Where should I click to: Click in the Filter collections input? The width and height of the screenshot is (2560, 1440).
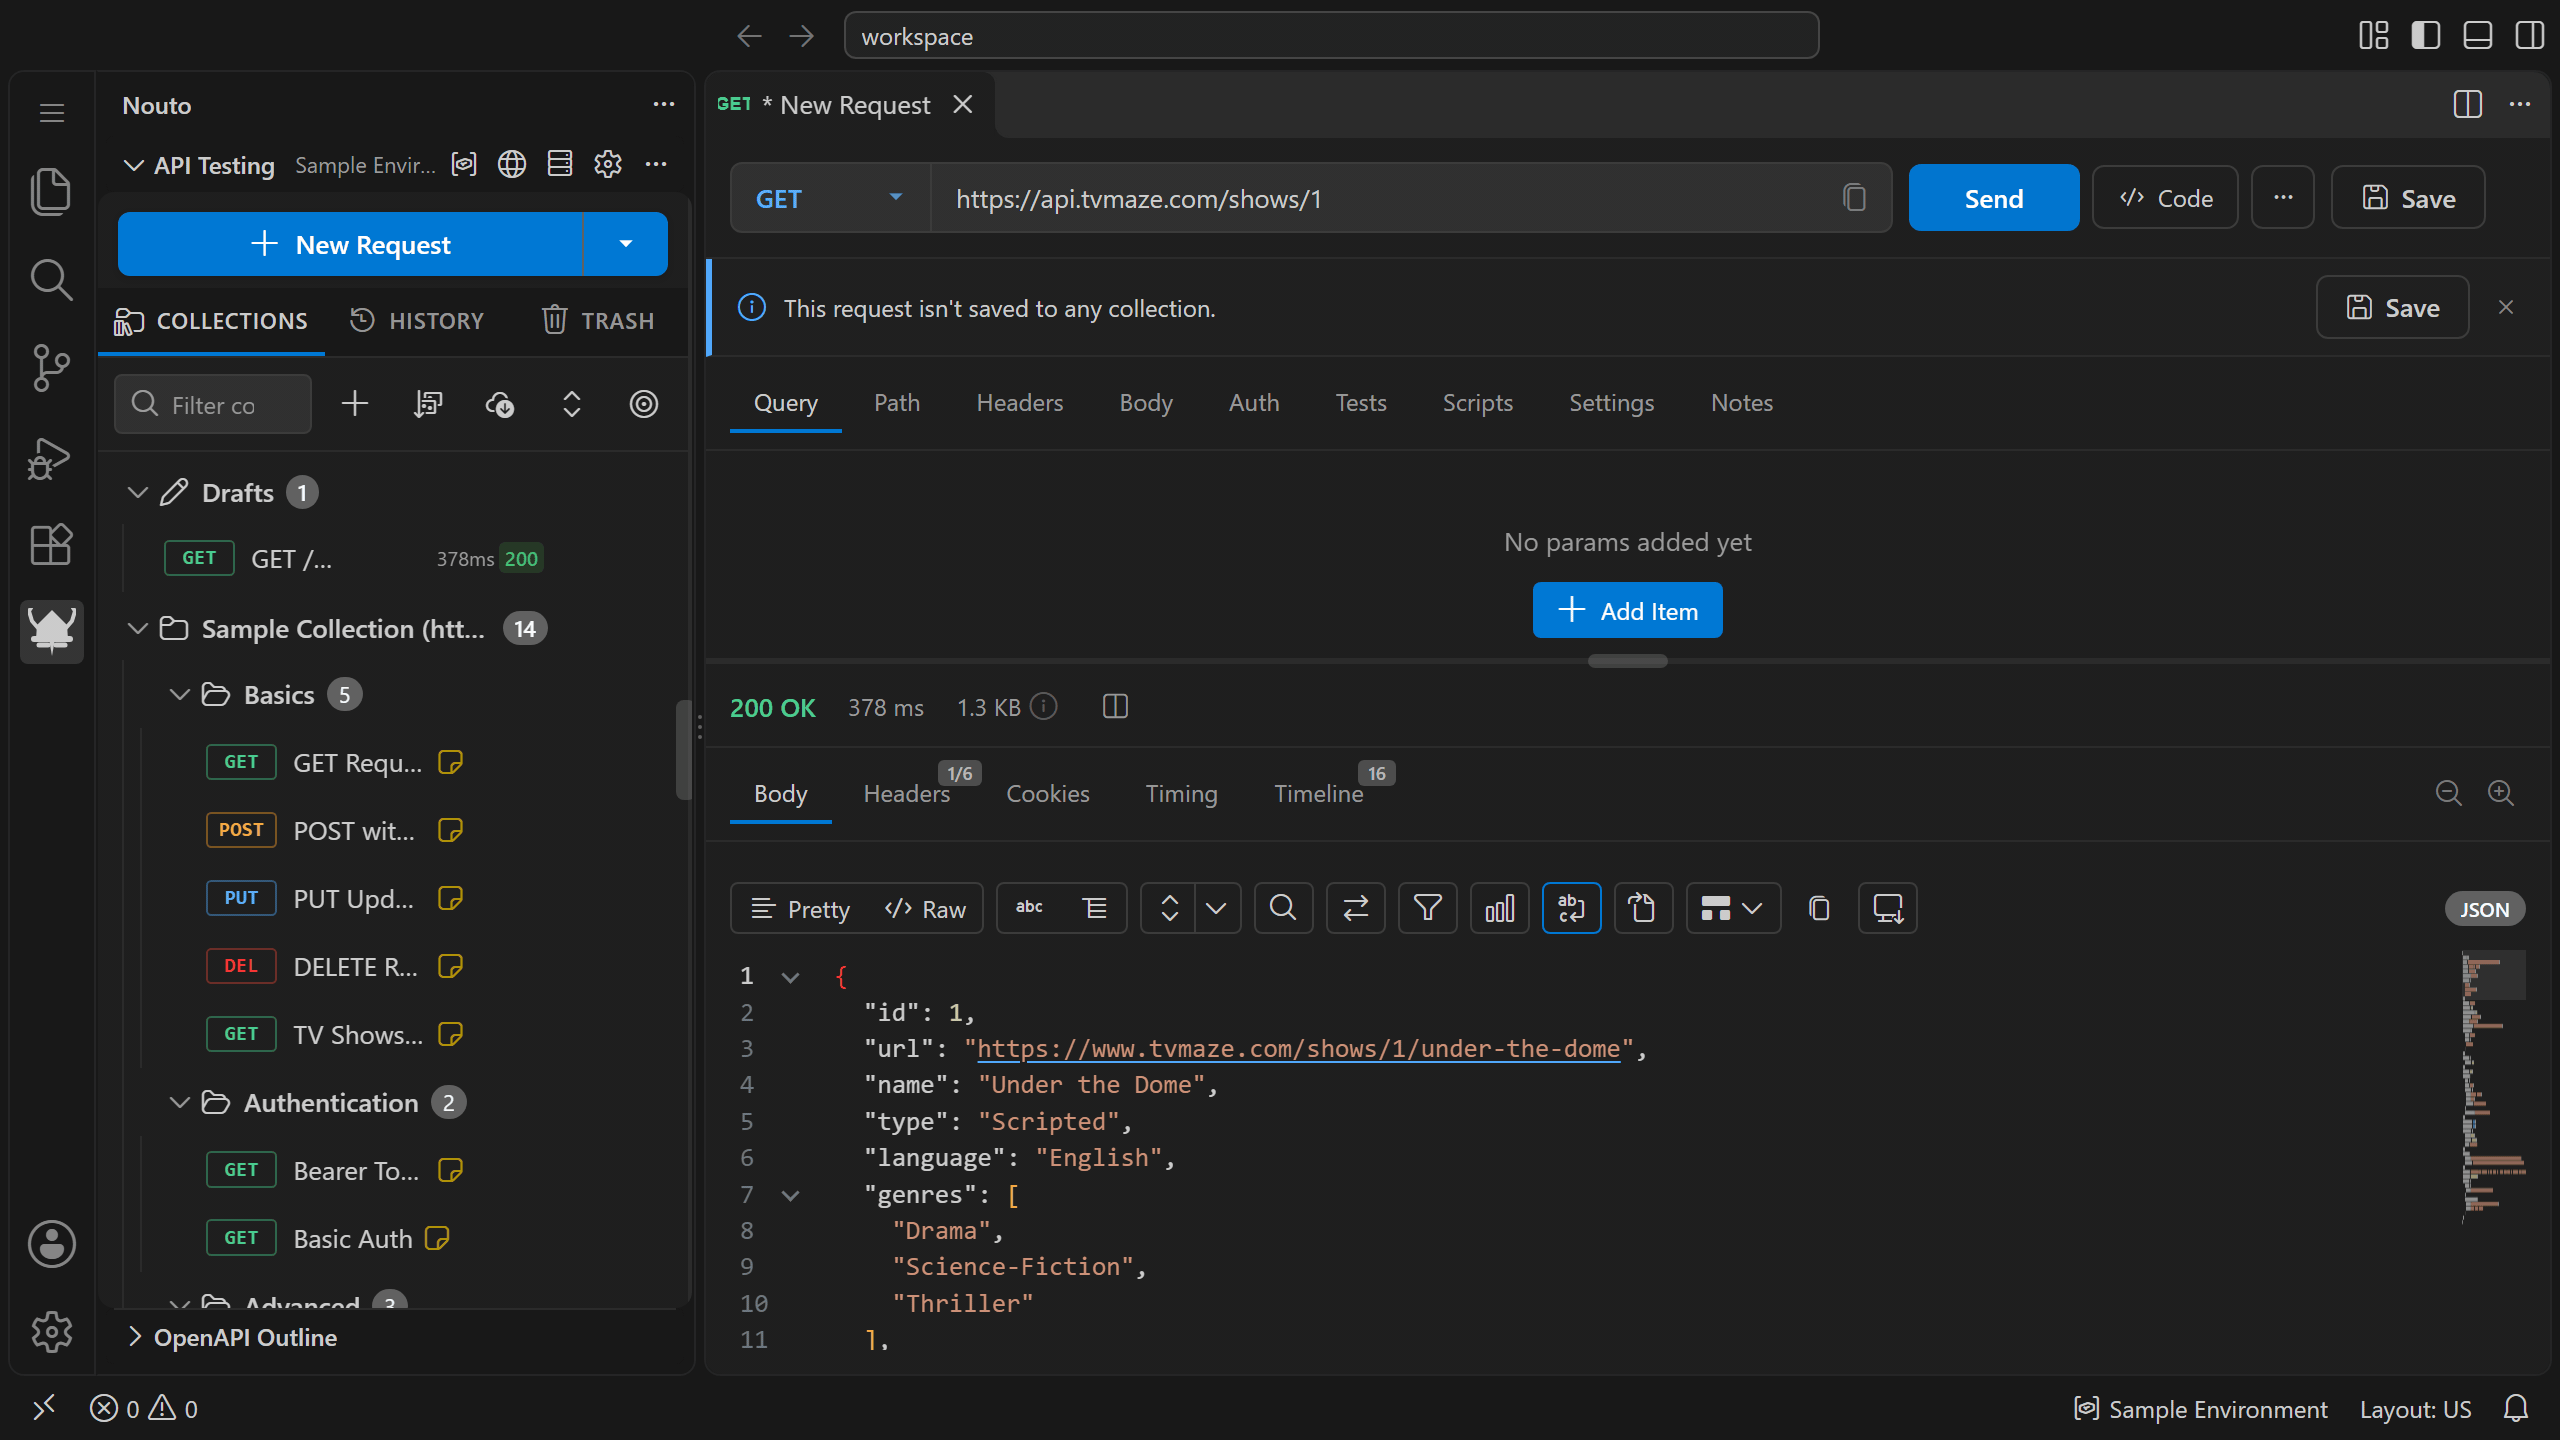[213, 404]
